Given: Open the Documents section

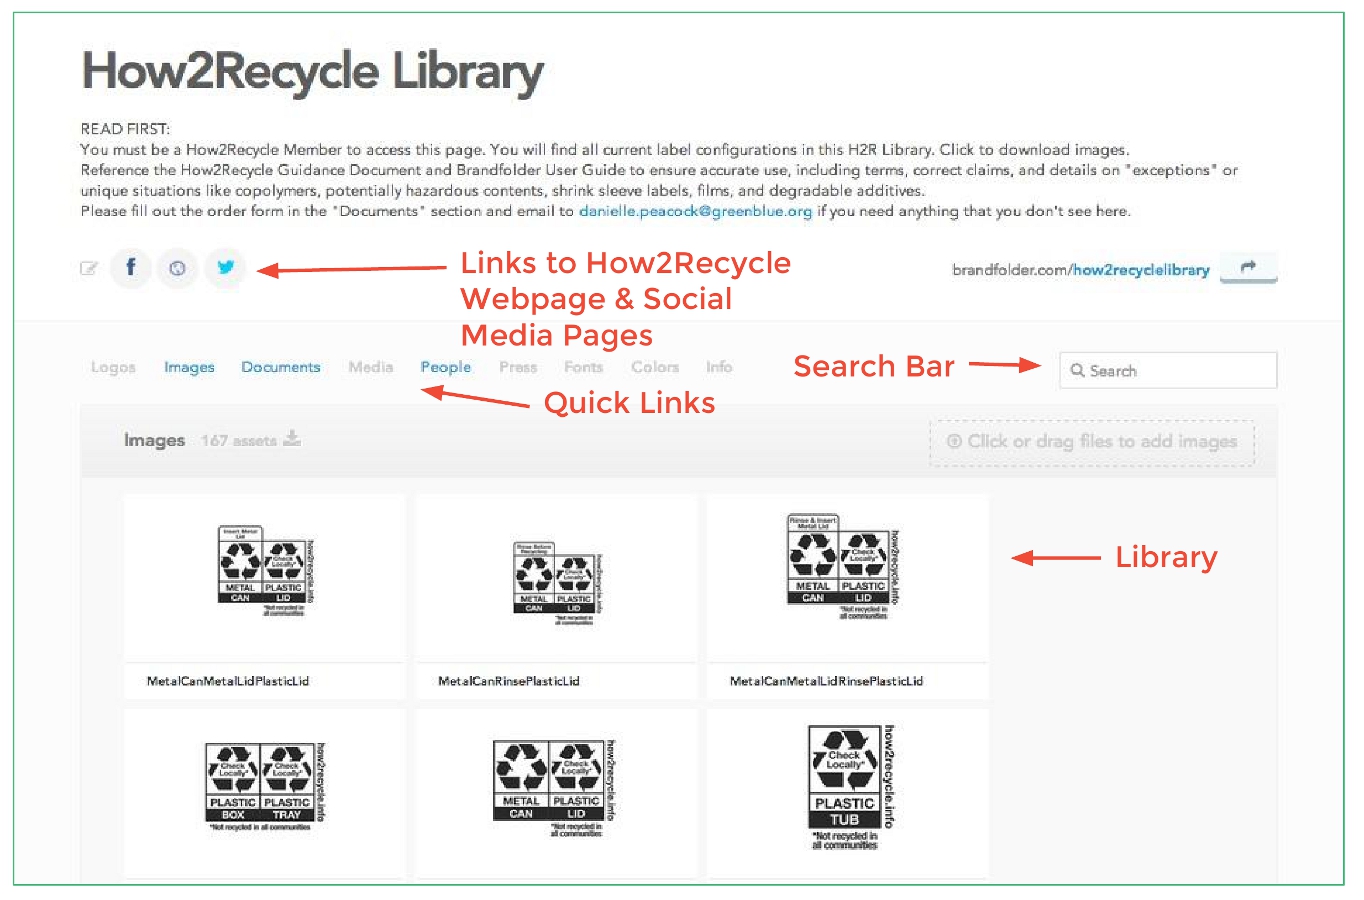Looking at the screenshot, I should pyautogui.click(x=280, y=367).
